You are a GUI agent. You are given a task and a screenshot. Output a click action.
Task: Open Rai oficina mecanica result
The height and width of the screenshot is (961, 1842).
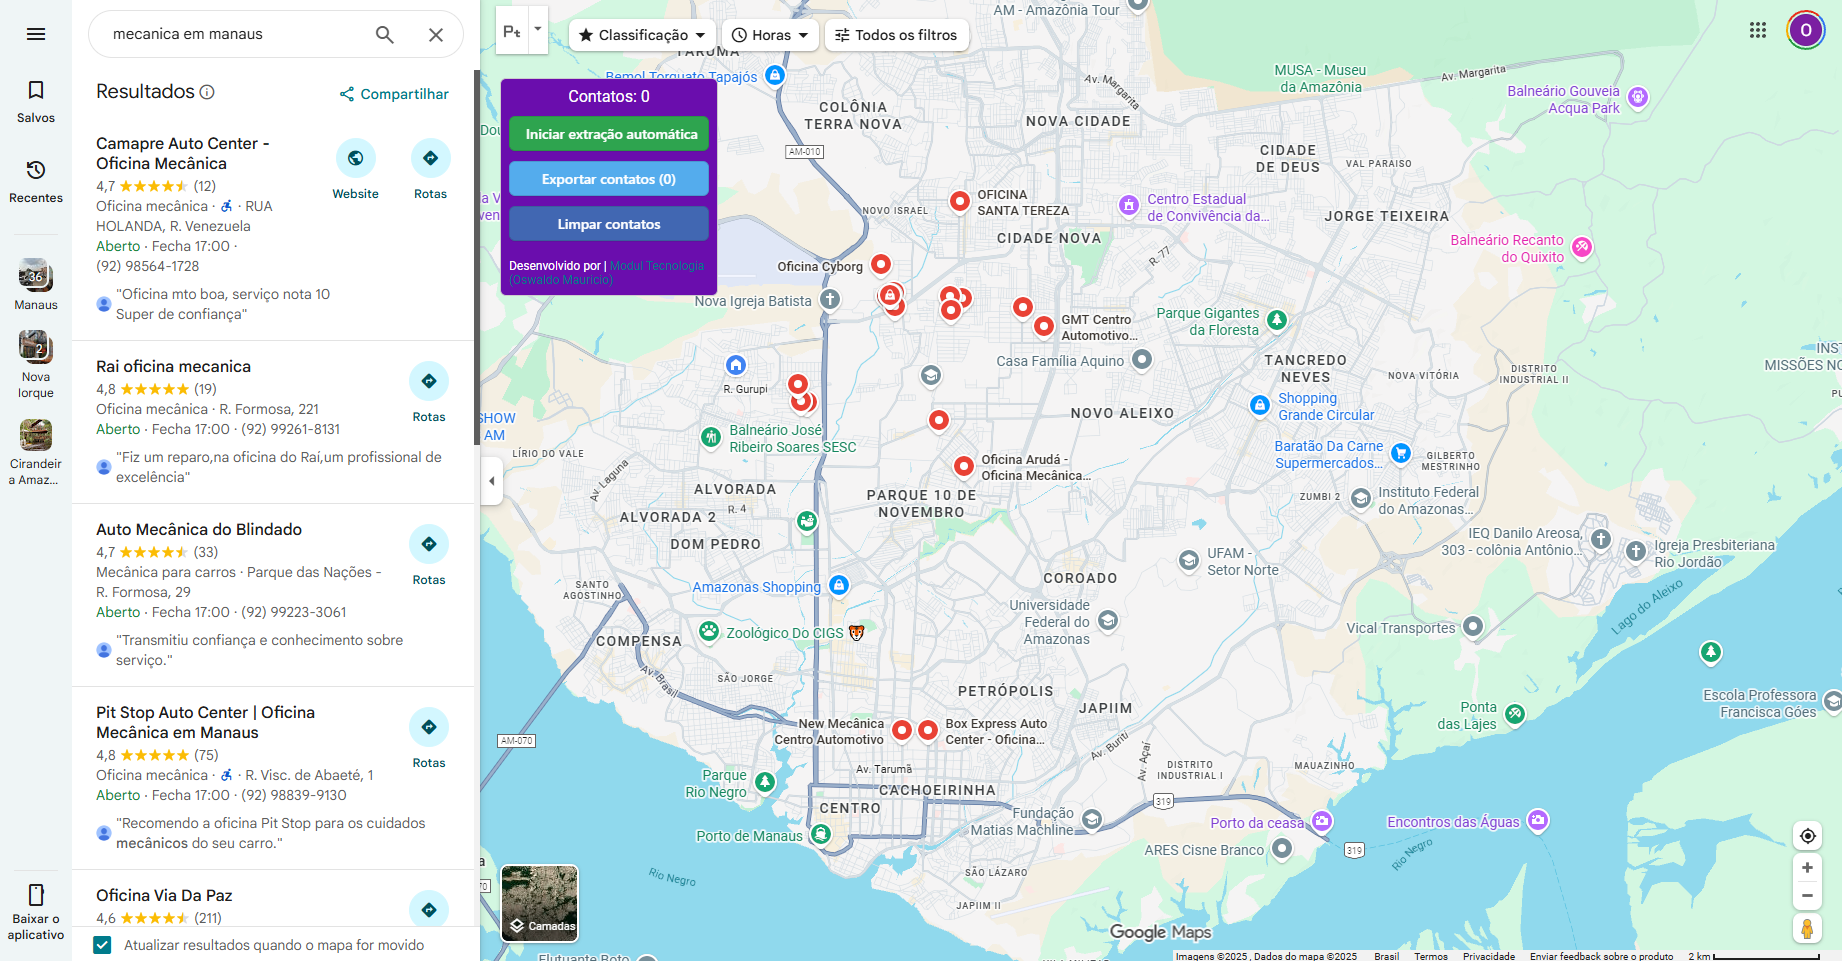tap(173, 367)
